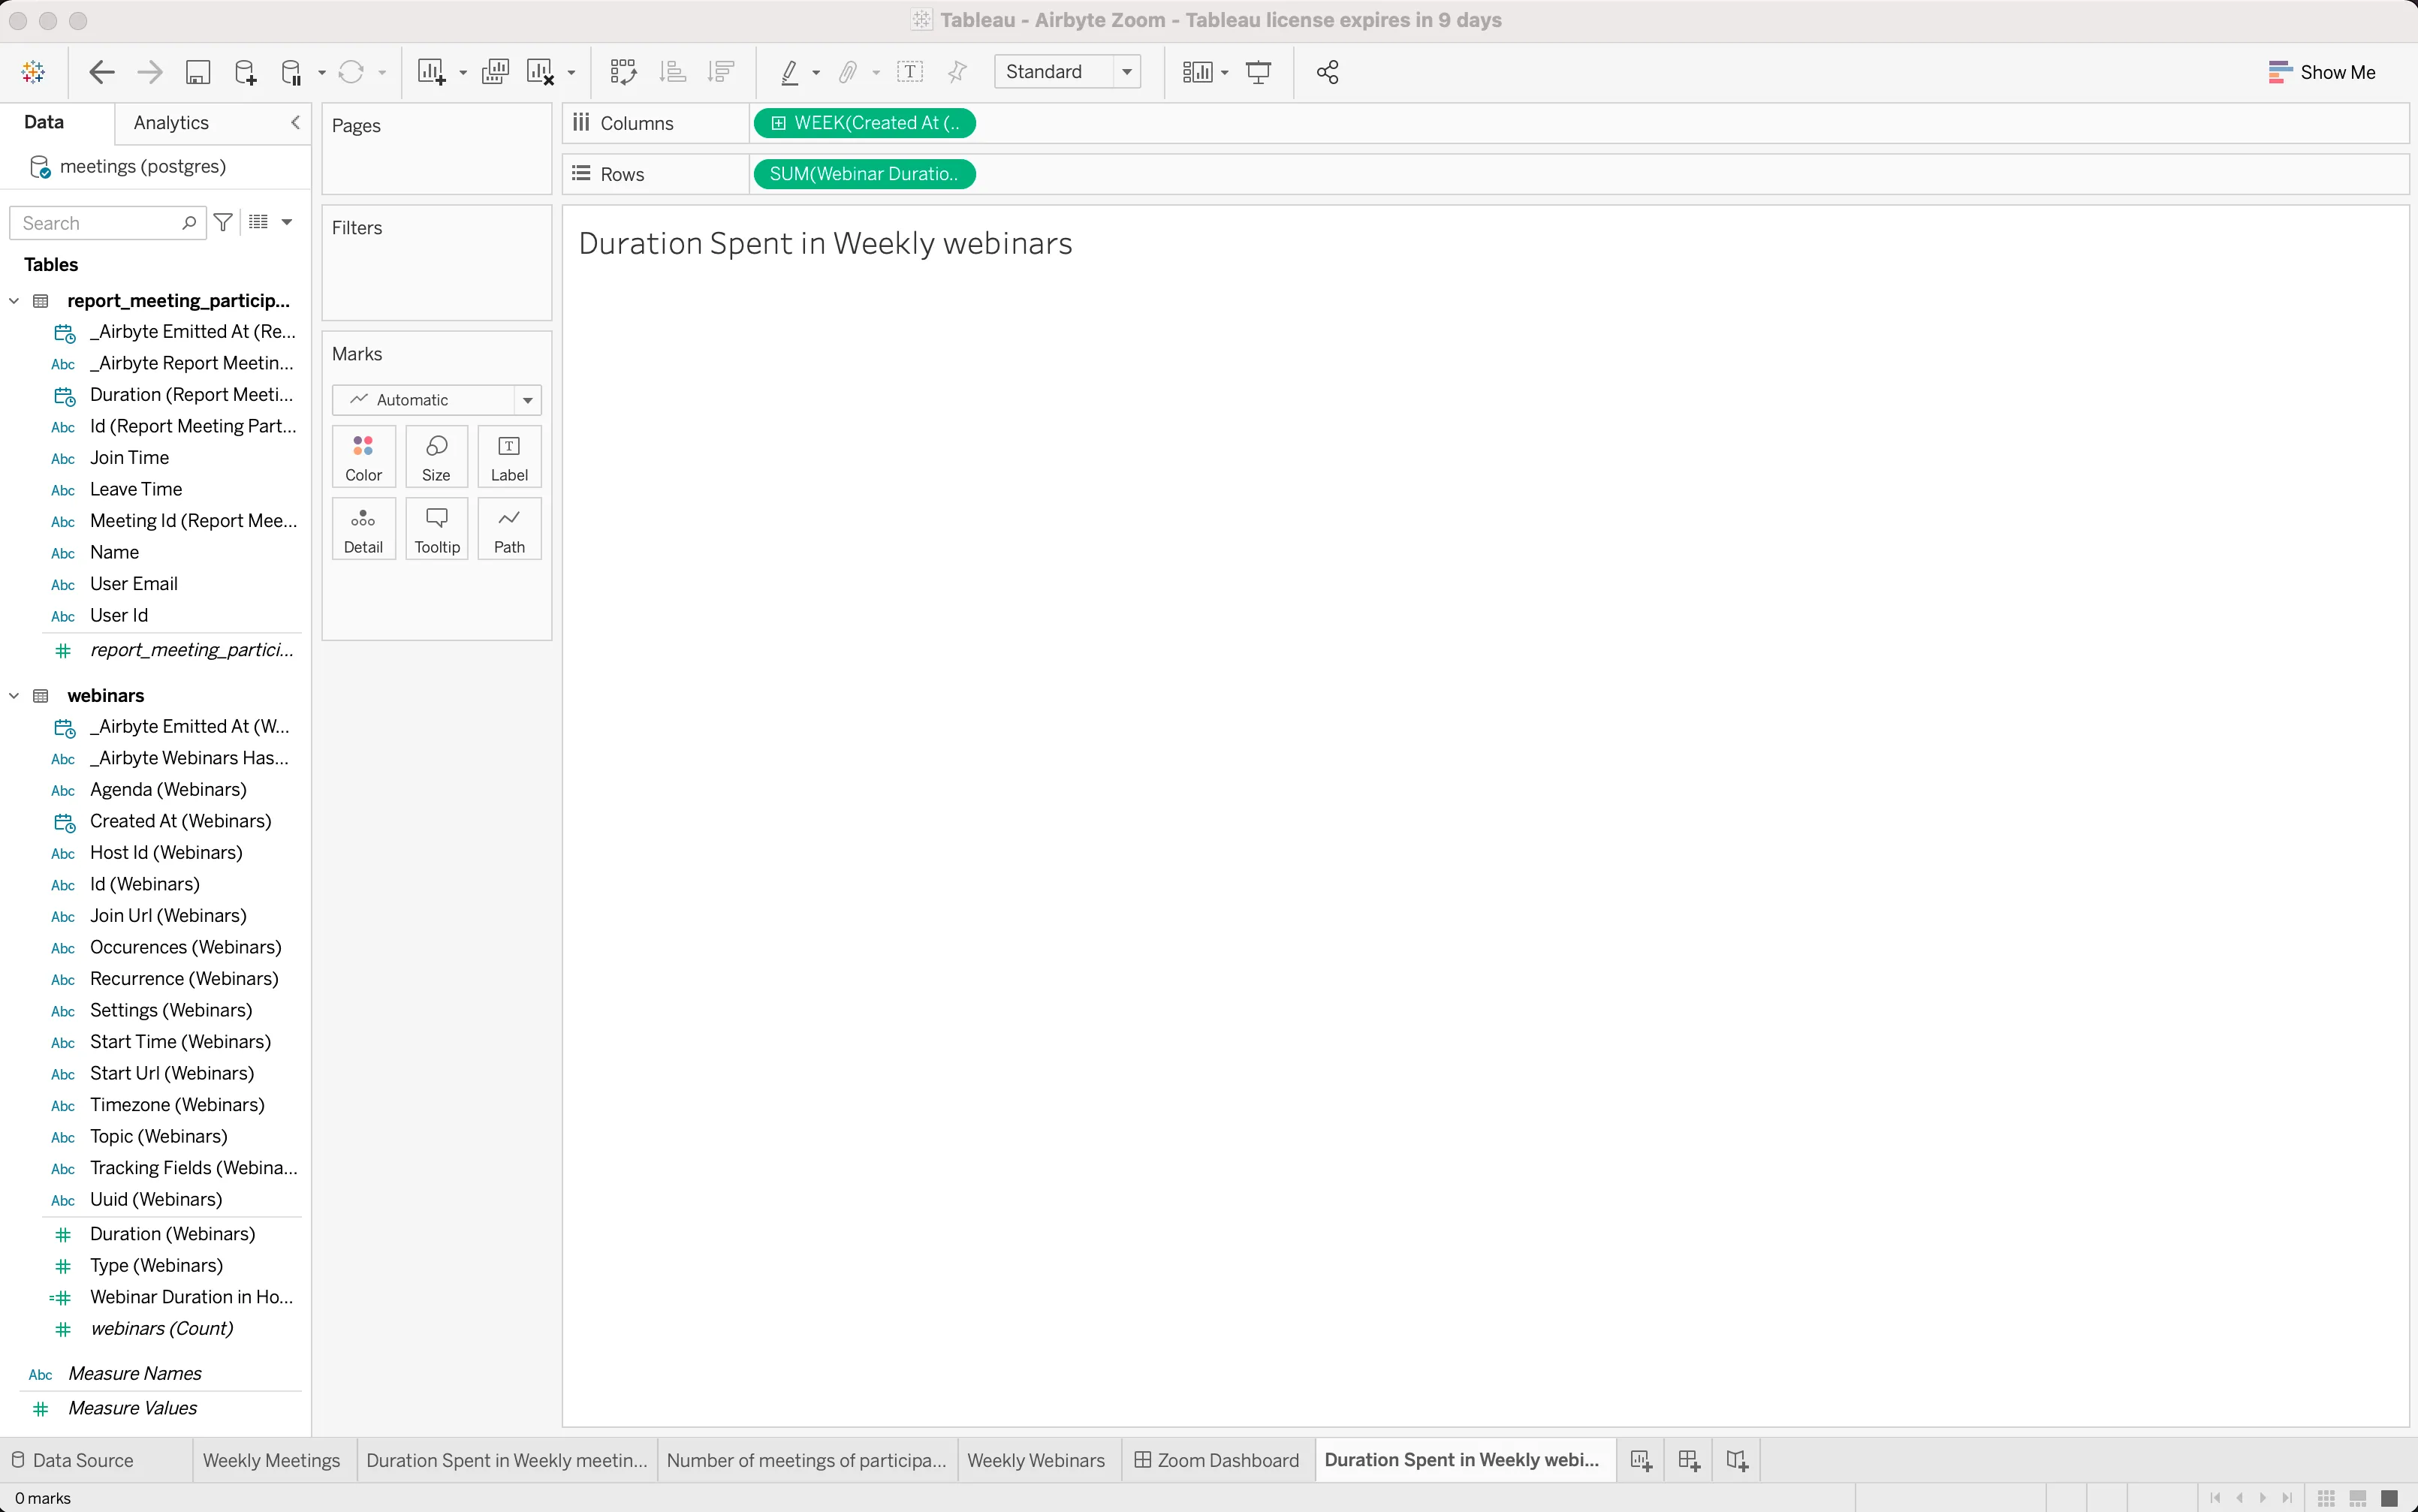Collapse the Data pane with arrow
Screen dimensions: 2418x1512
coord(295,122)
